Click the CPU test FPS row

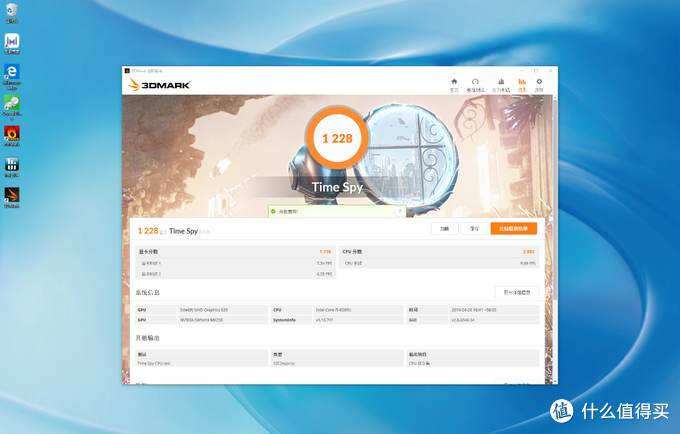coord(439,263)
